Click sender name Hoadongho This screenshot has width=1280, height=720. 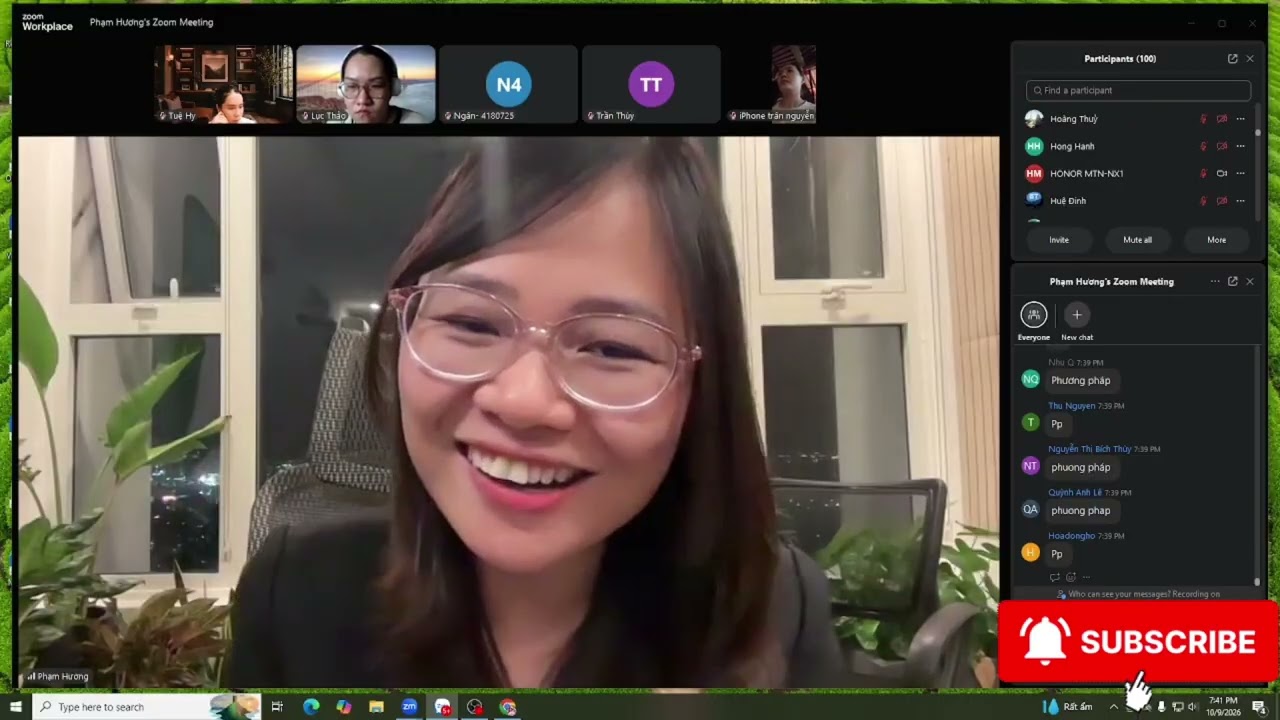1072,536
